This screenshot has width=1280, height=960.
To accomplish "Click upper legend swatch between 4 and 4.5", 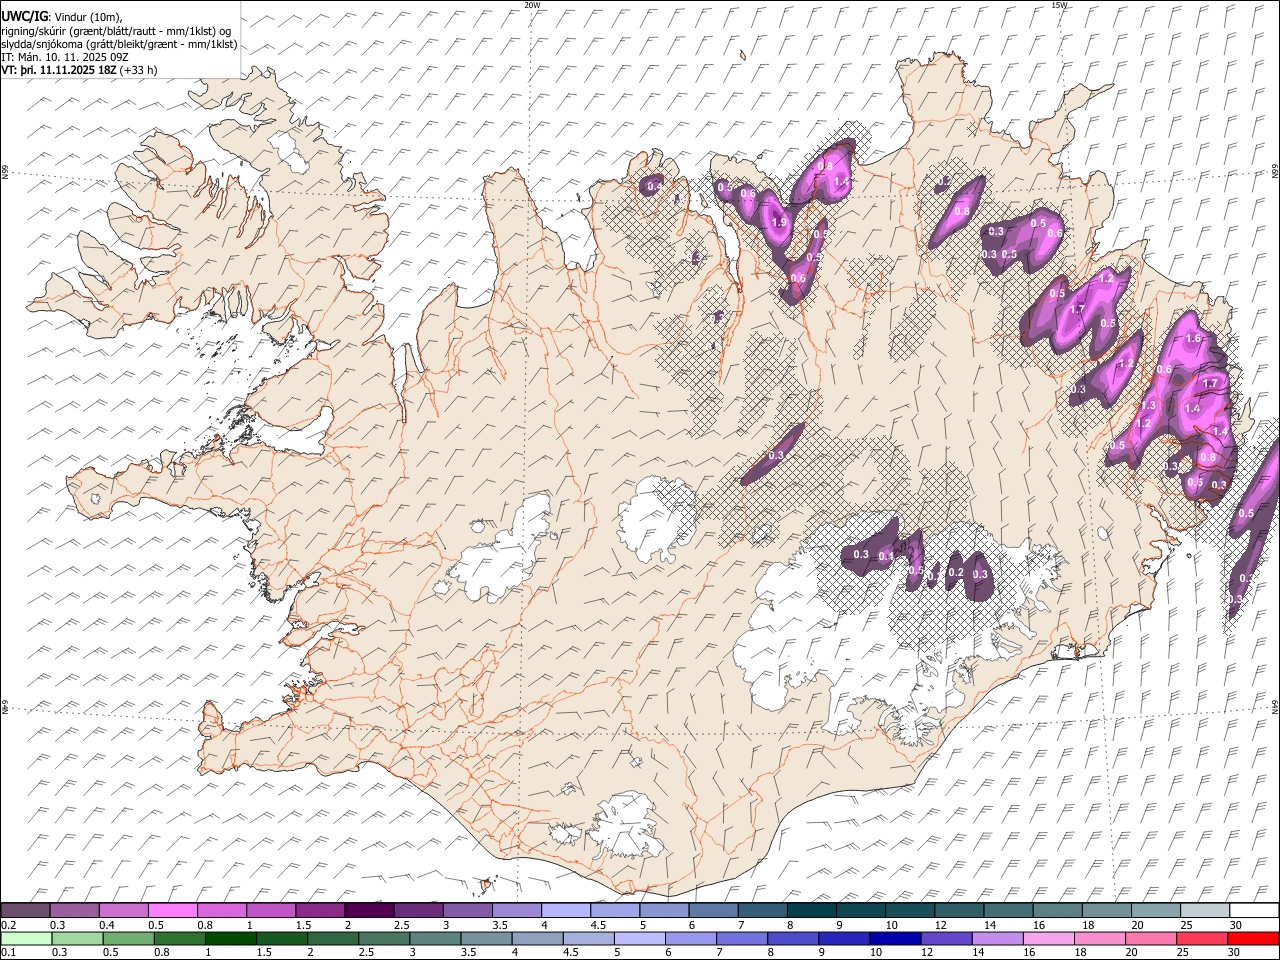I will [x=565, y=910].
